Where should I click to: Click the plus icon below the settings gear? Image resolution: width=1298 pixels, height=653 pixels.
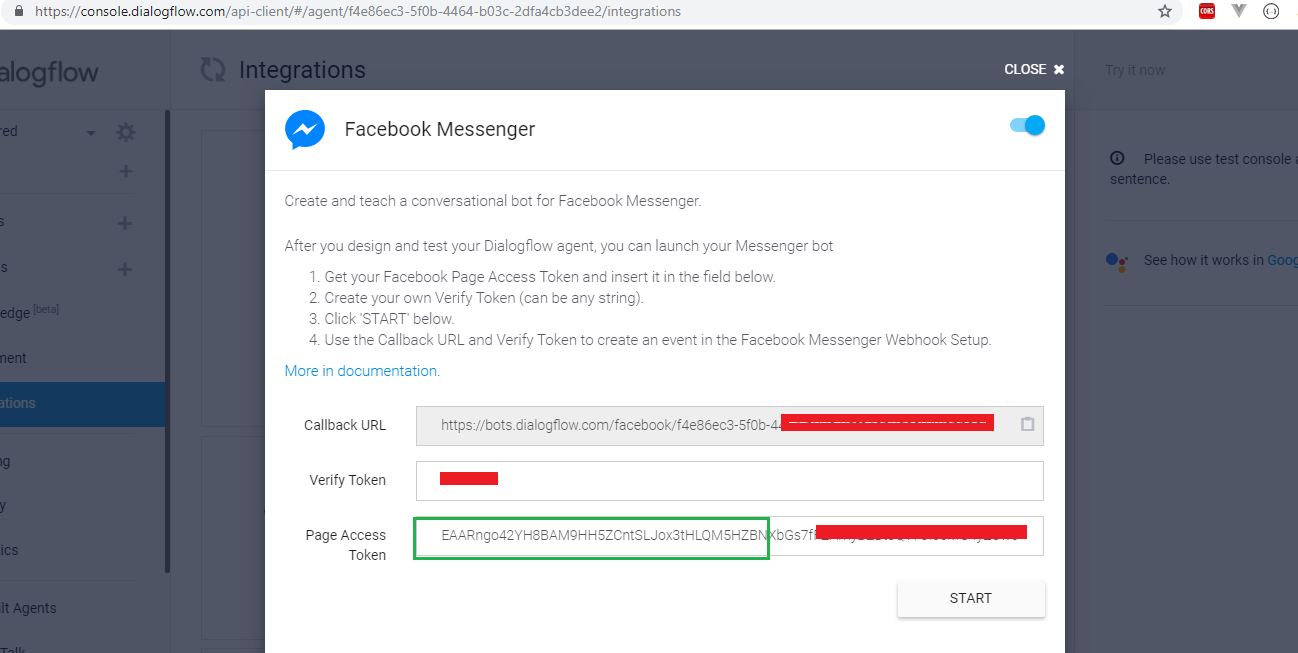(125, 171)
